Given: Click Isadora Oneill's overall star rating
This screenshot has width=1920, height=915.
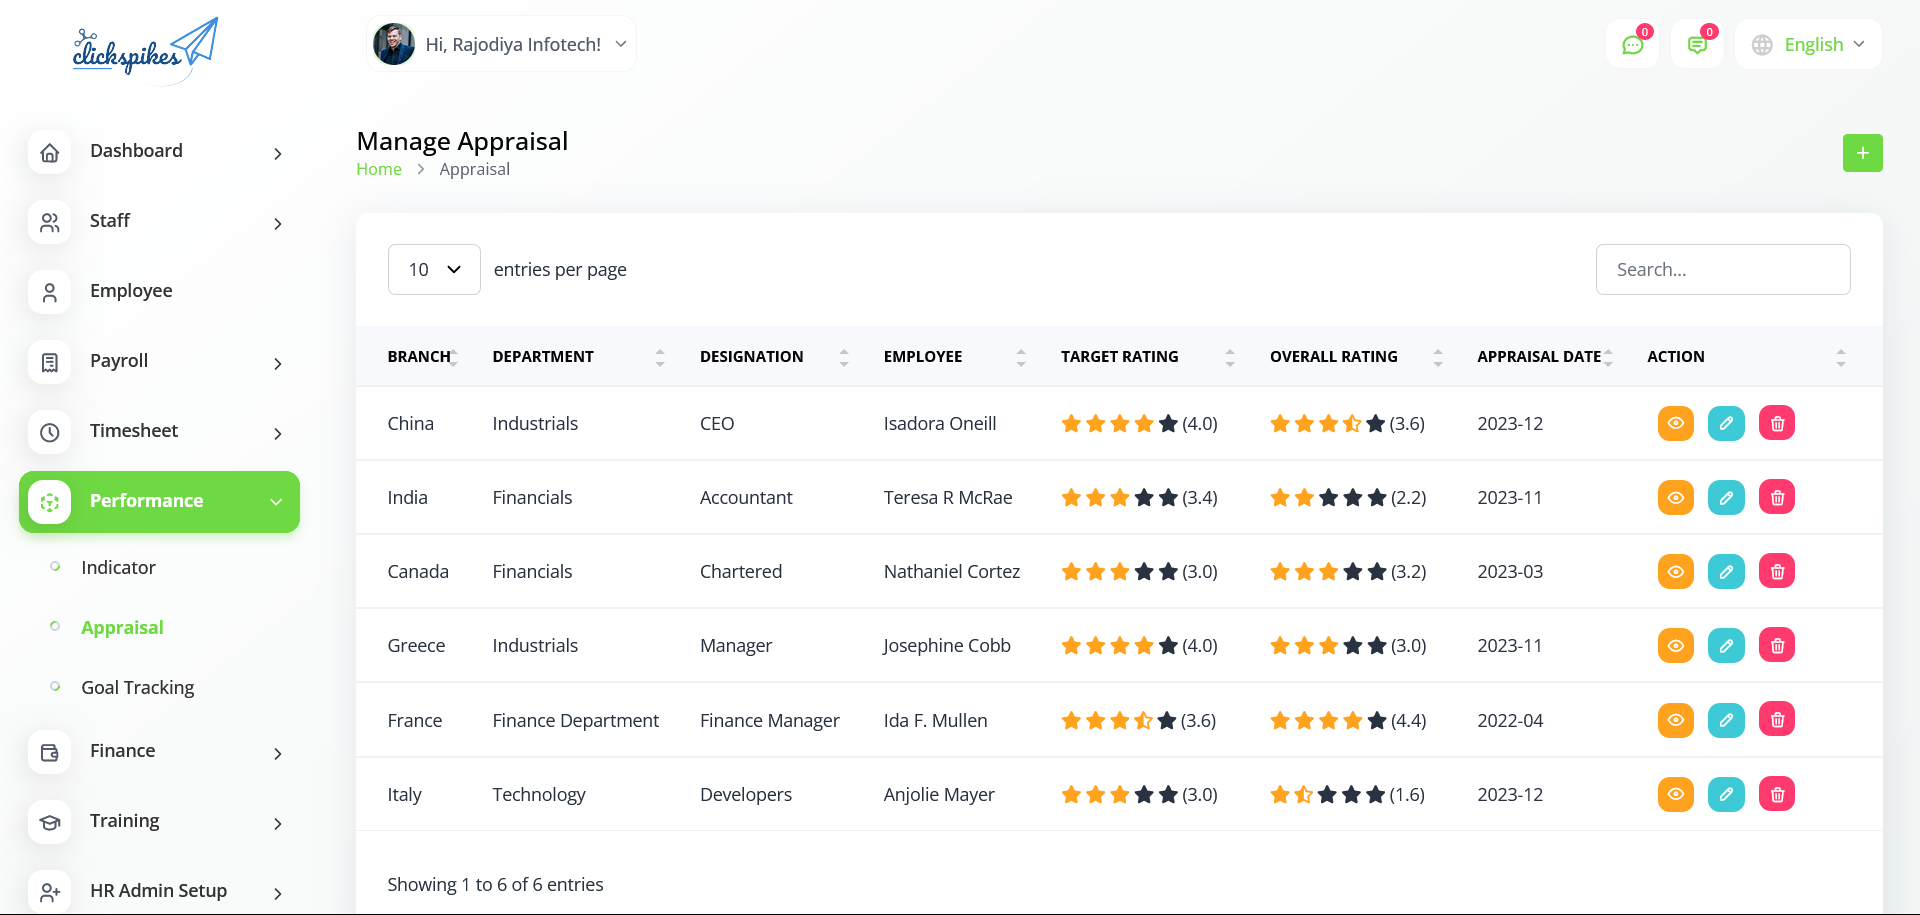Looking at the screenshot, I should [x=1327, y=423].
